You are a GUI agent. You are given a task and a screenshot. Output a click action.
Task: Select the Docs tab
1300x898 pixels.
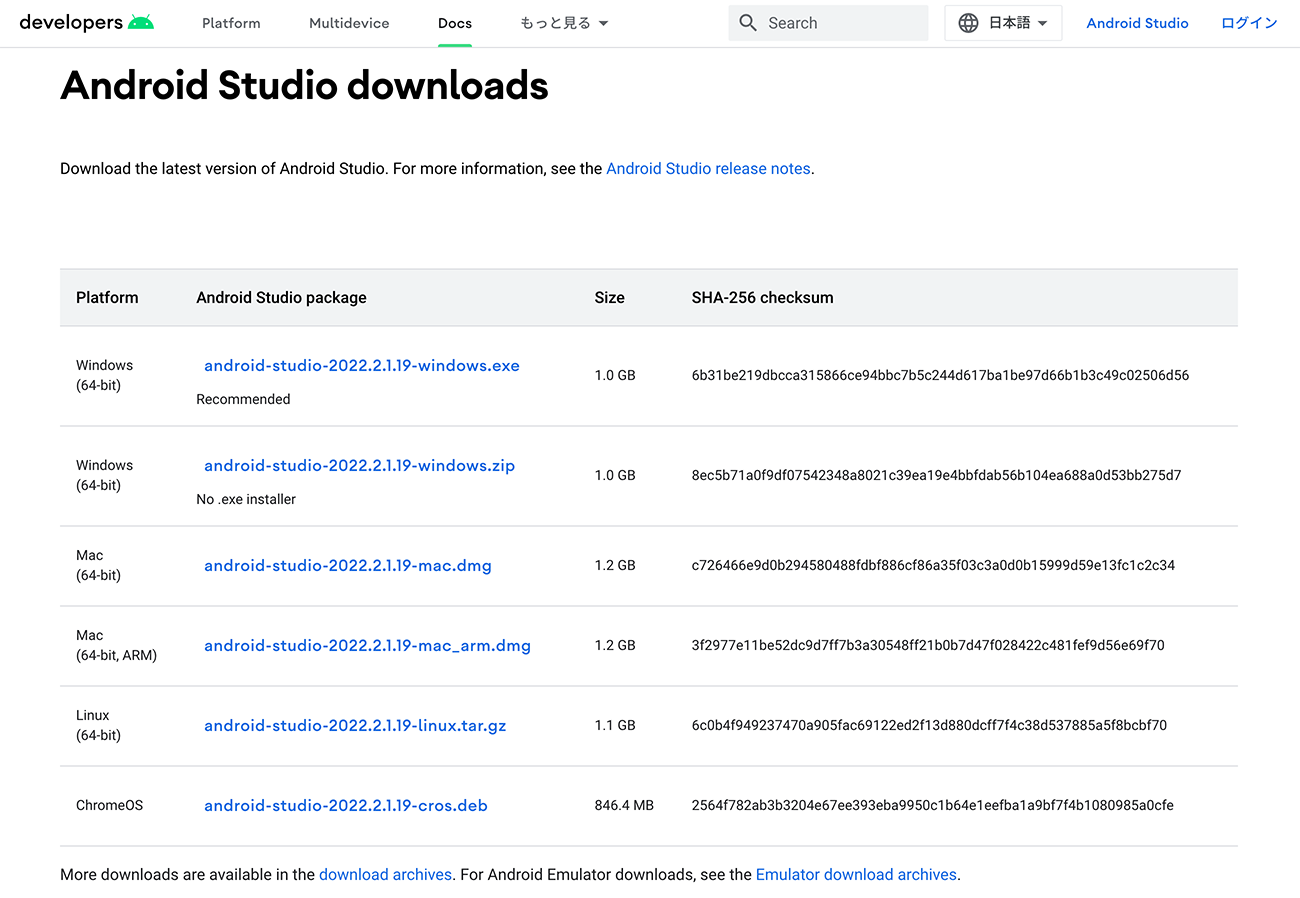[x=455, y=23]
